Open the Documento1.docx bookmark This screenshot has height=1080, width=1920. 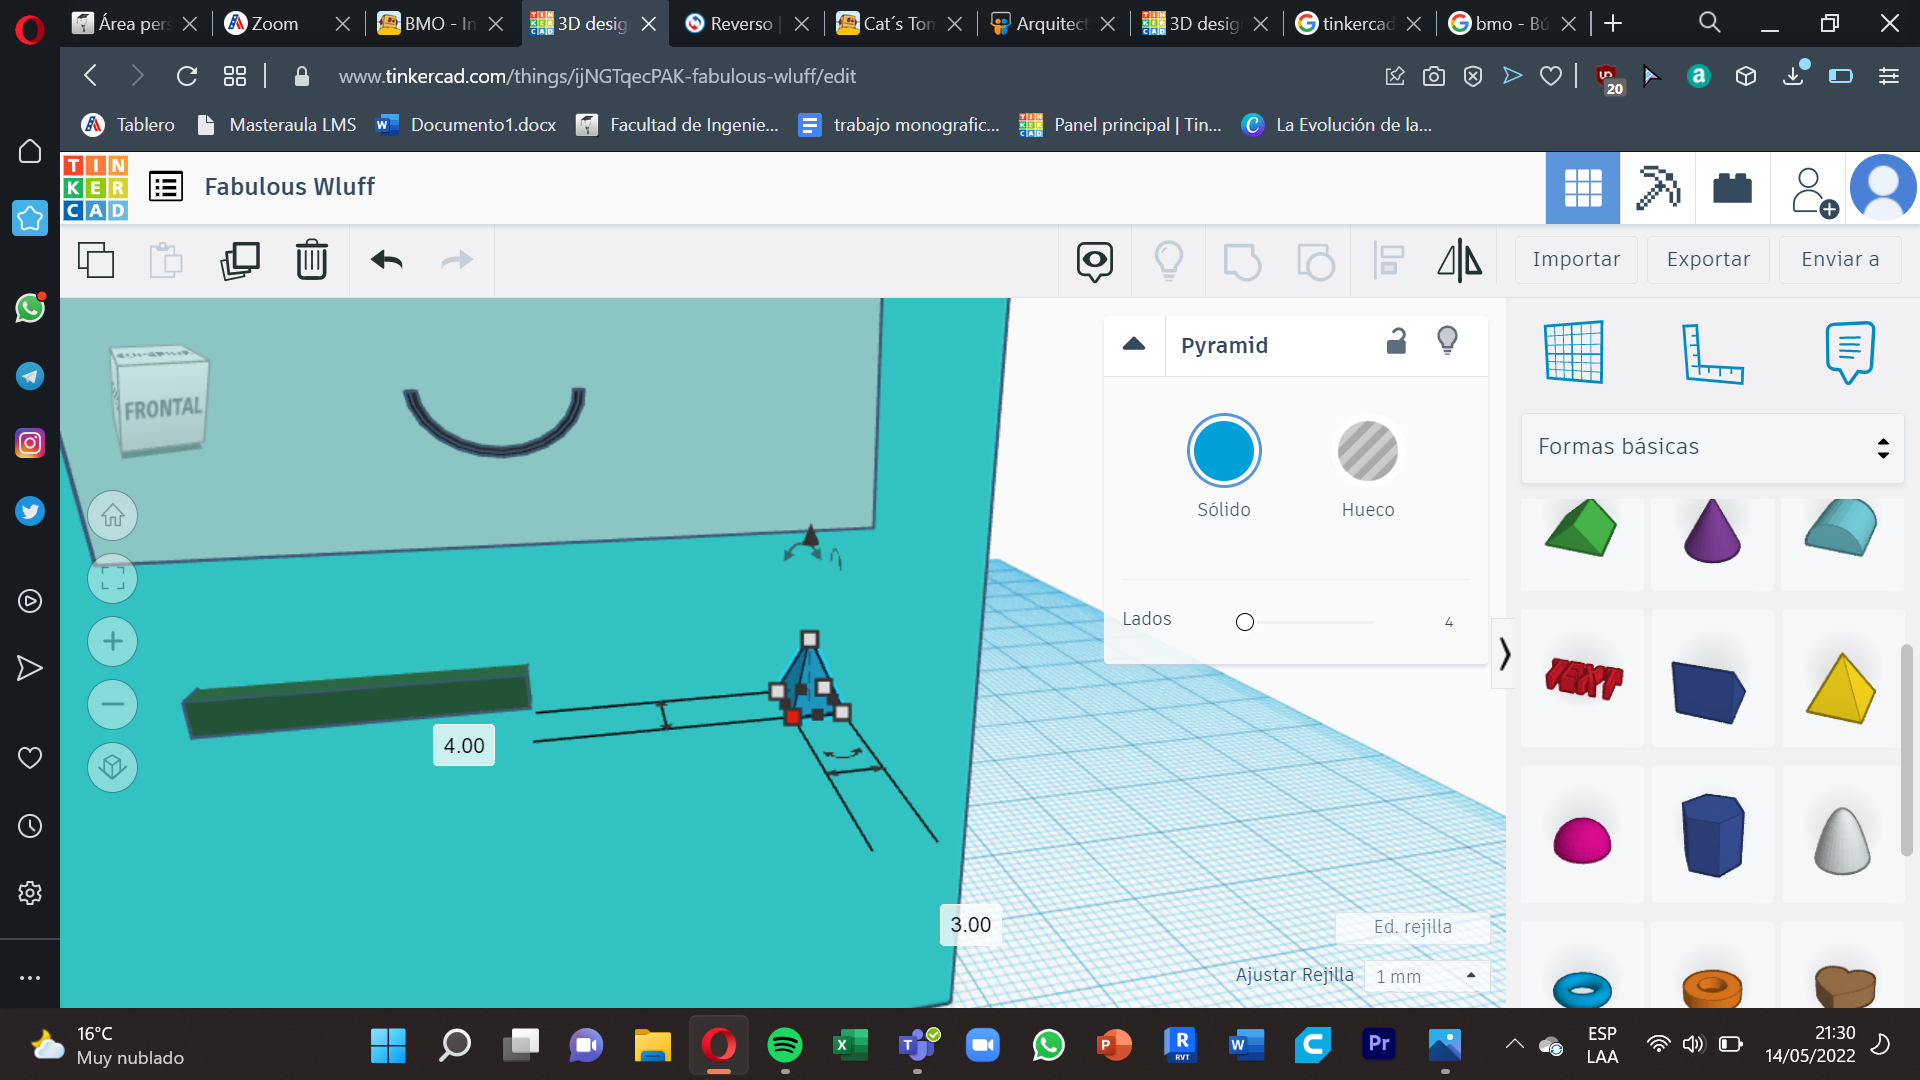tap(466, 125)
